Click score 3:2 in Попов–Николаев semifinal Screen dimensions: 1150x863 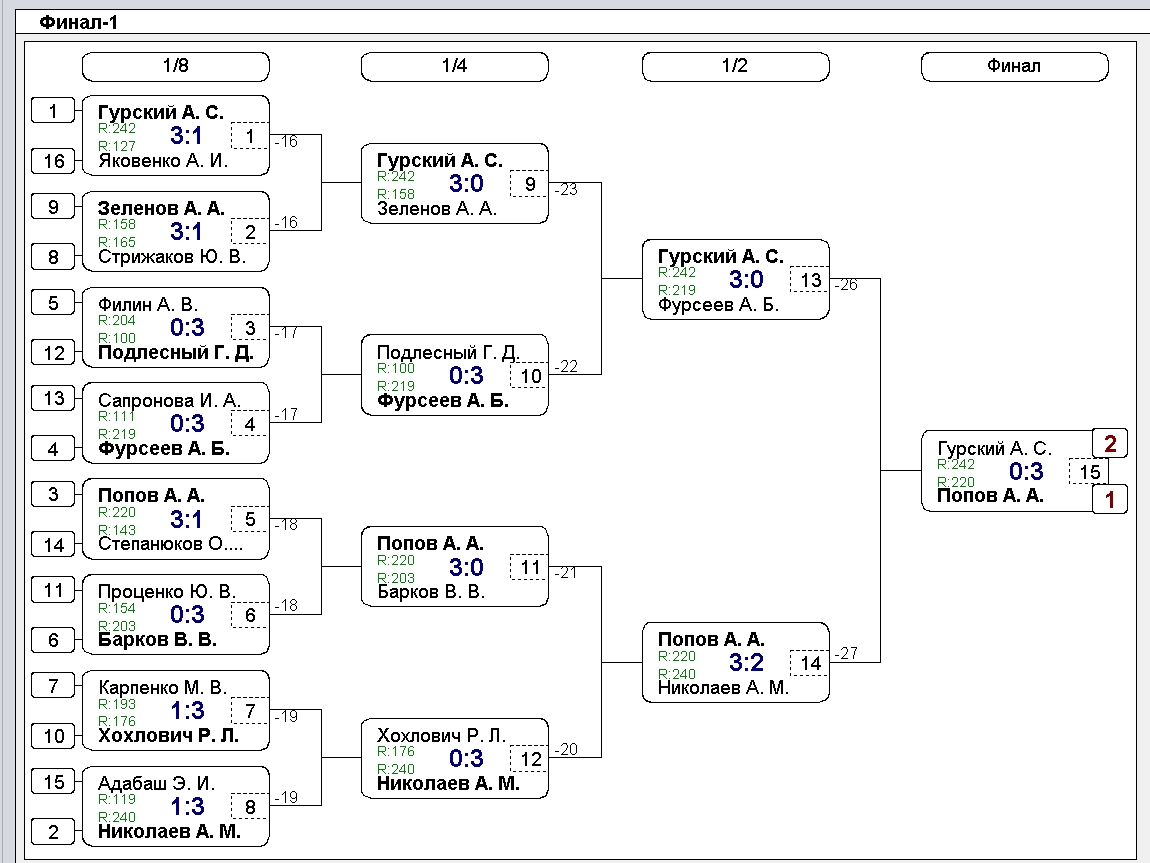(x=747, y=663)
